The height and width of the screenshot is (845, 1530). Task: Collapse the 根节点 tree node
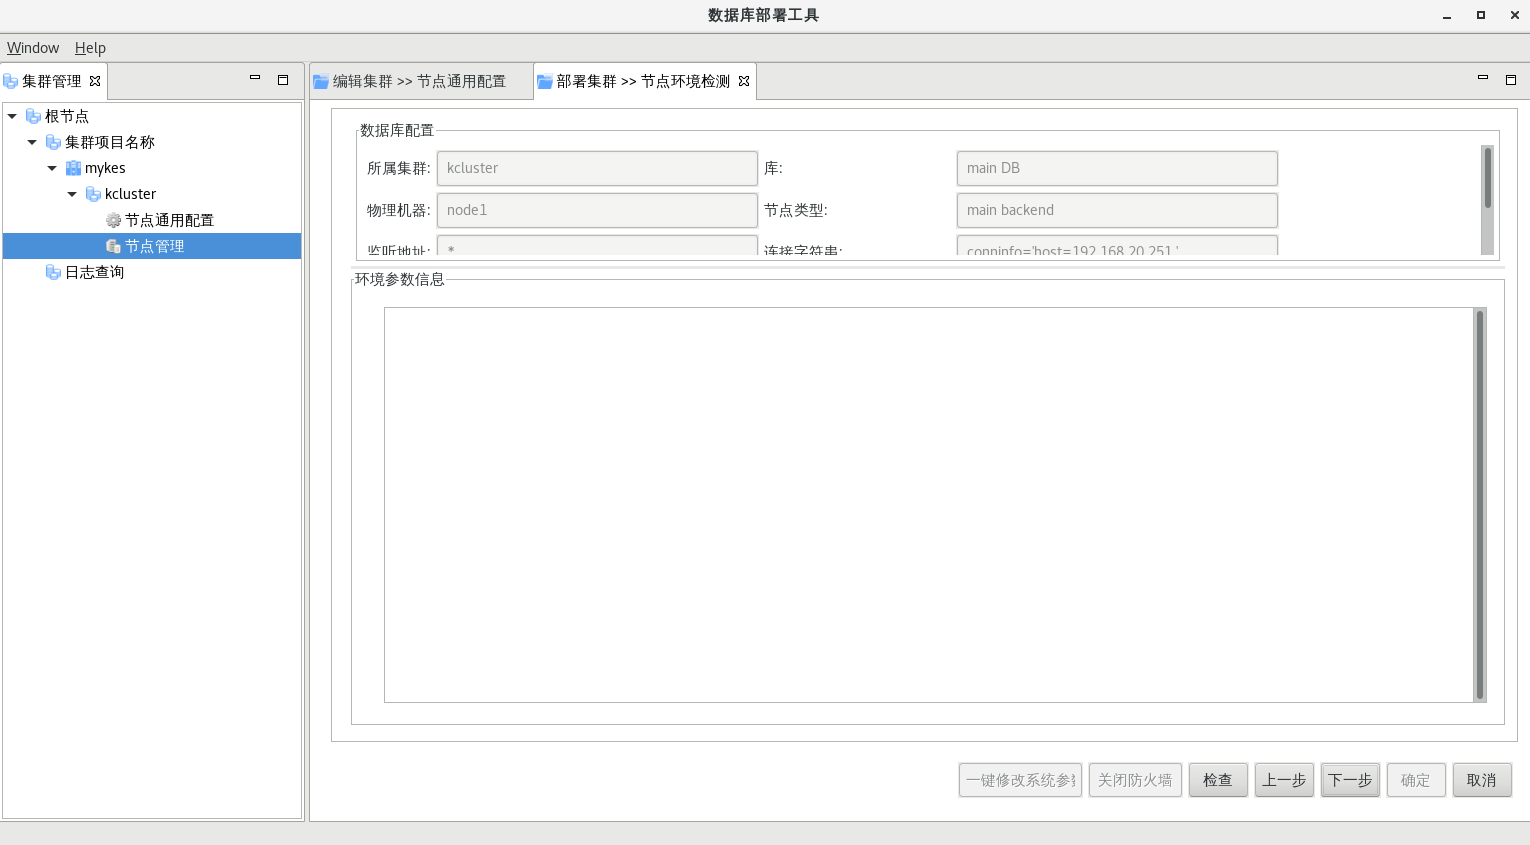(12, 116)
